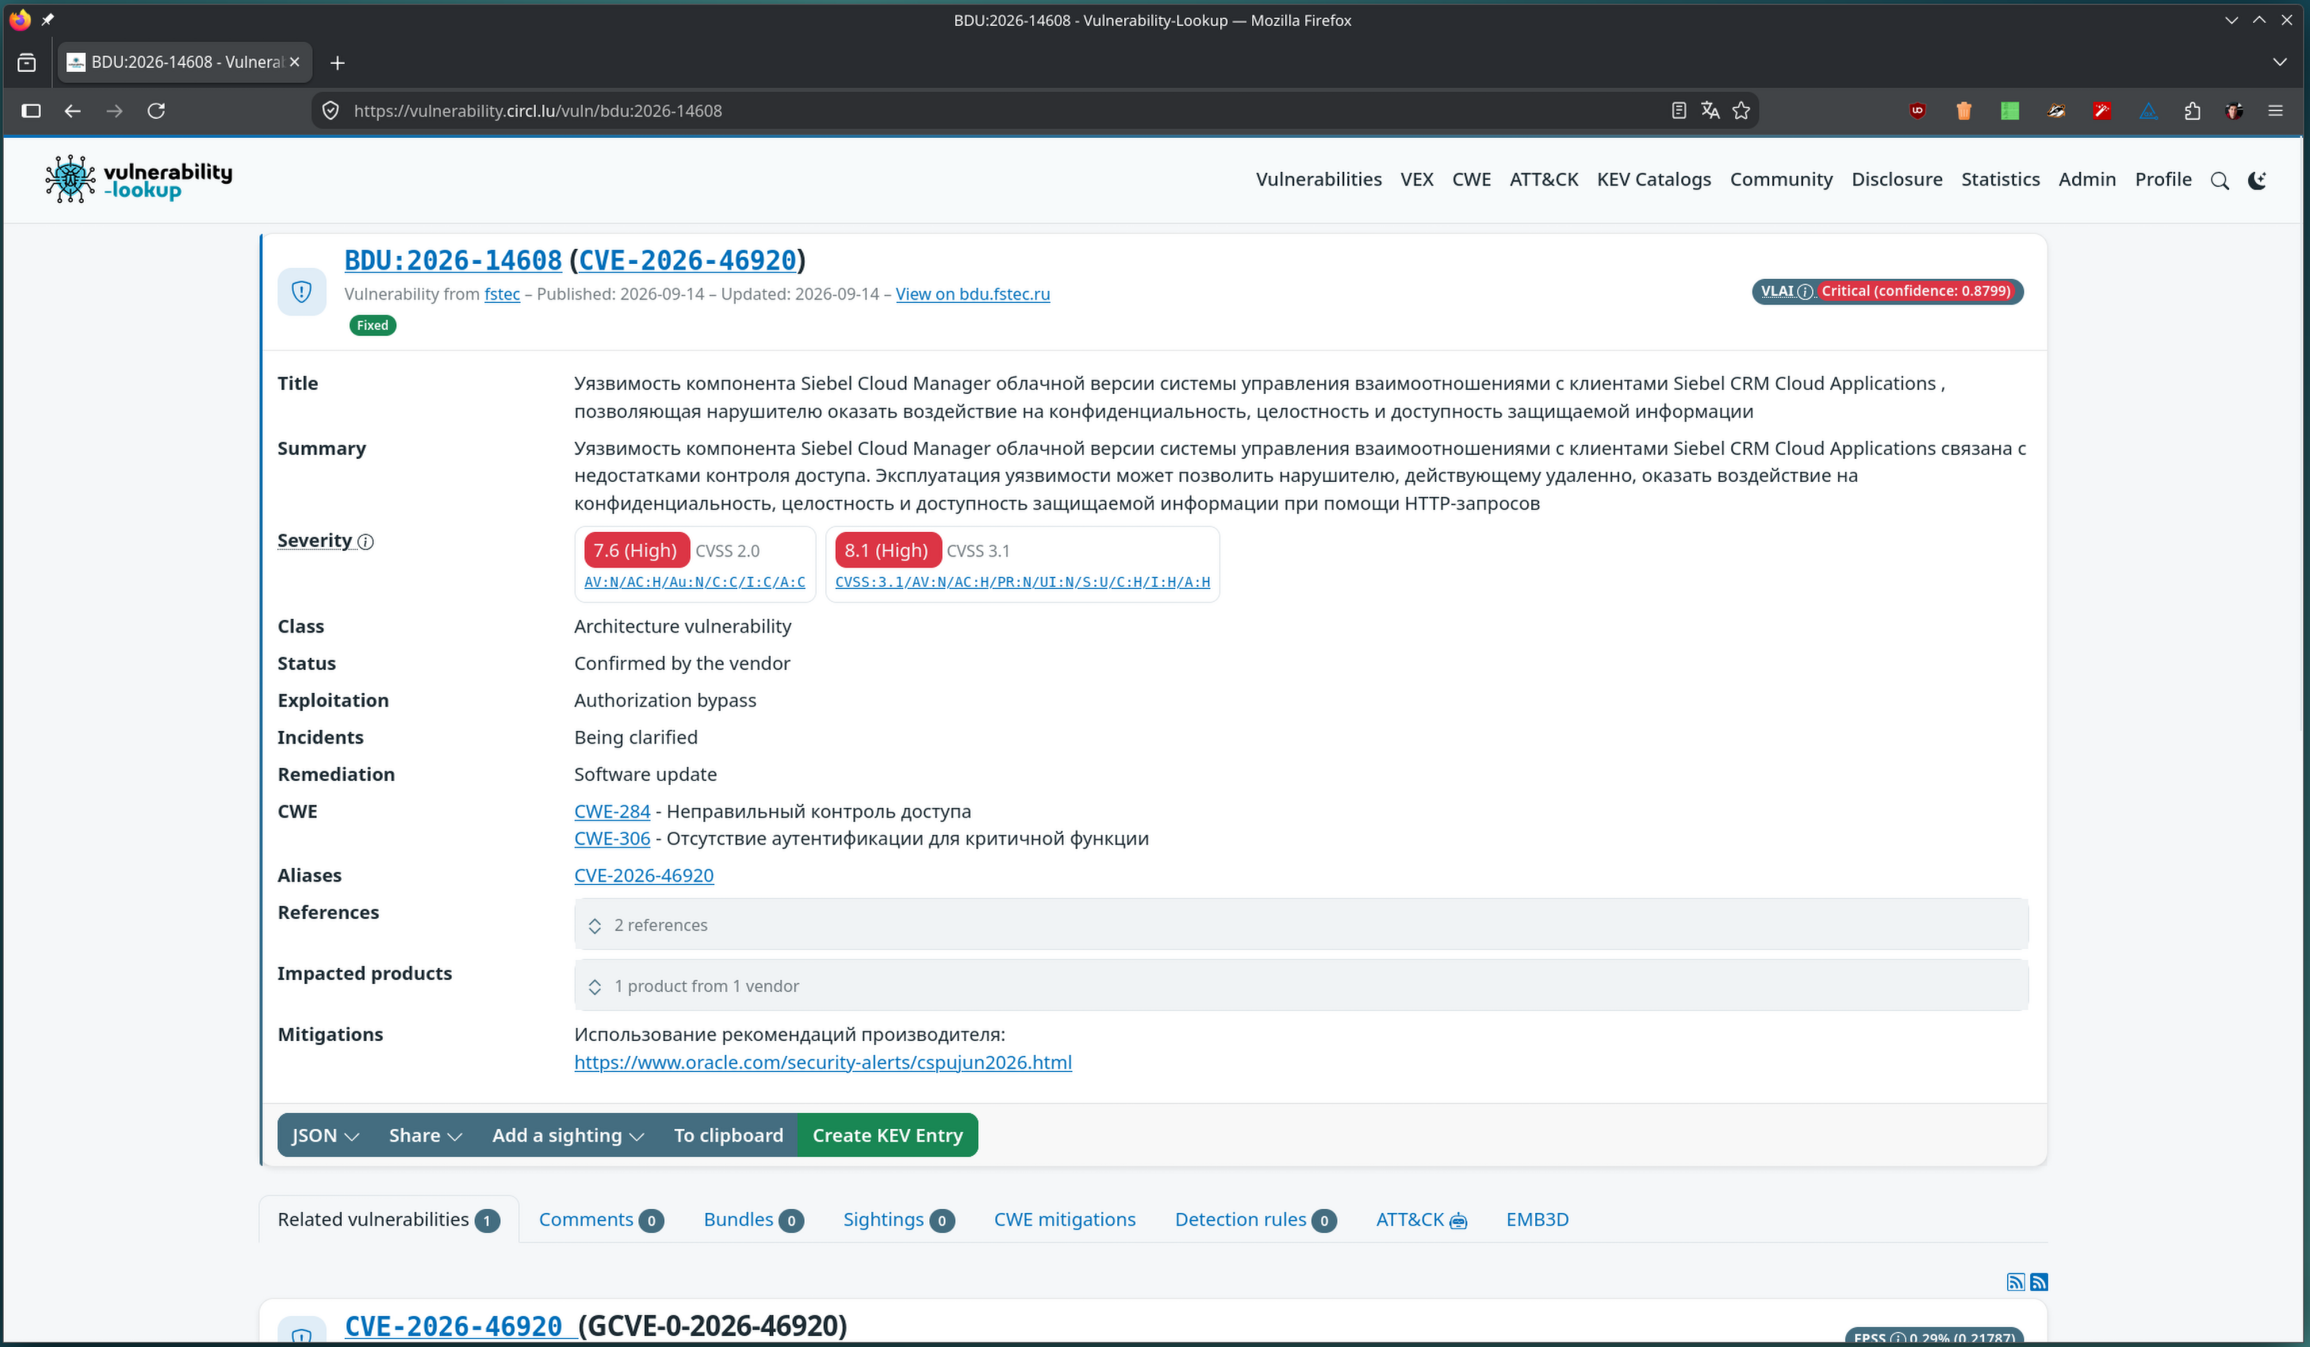Open the CVSS 3.1 vector string link
Viewport: 2310px width, 1347px height.
coord(1022,582)
